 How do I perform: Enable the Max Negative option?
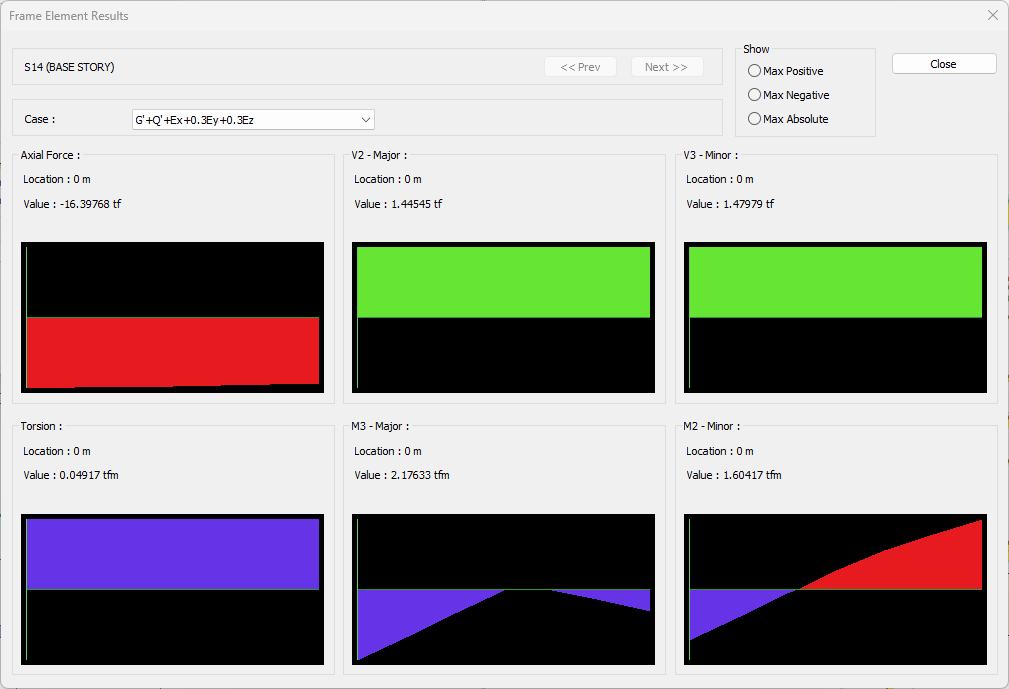(755, 95)
